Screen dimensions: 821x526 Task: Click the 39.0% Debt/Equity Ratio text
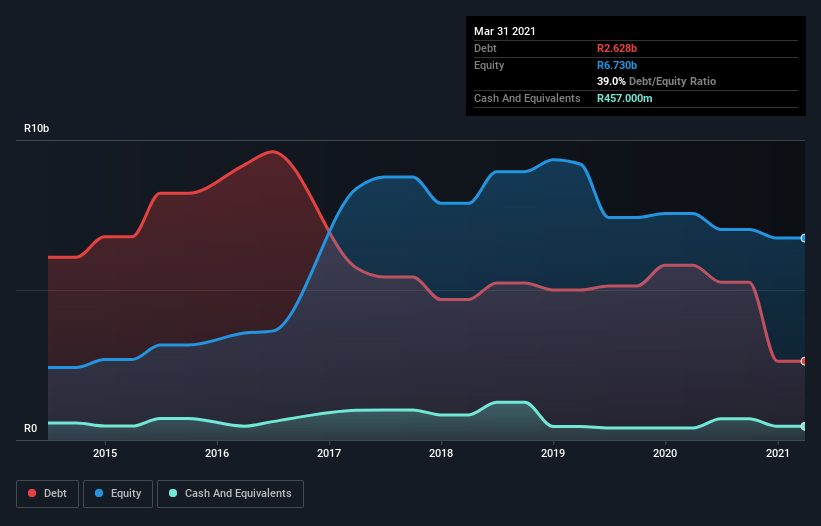(656, 81)
